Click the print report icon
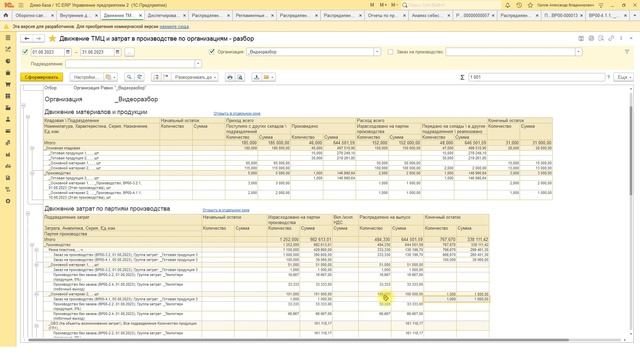This screenshot has width=640, height=360. tap(230, 77)
